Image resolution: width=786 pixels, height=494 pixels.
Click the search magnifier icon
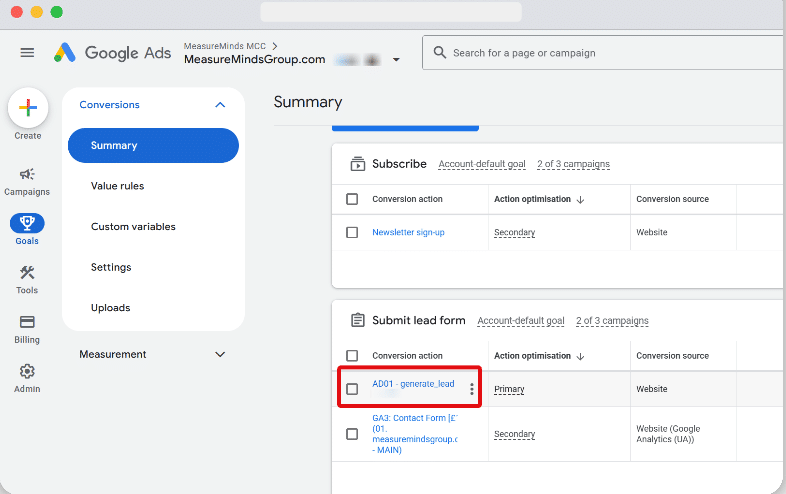click(440, 53)
